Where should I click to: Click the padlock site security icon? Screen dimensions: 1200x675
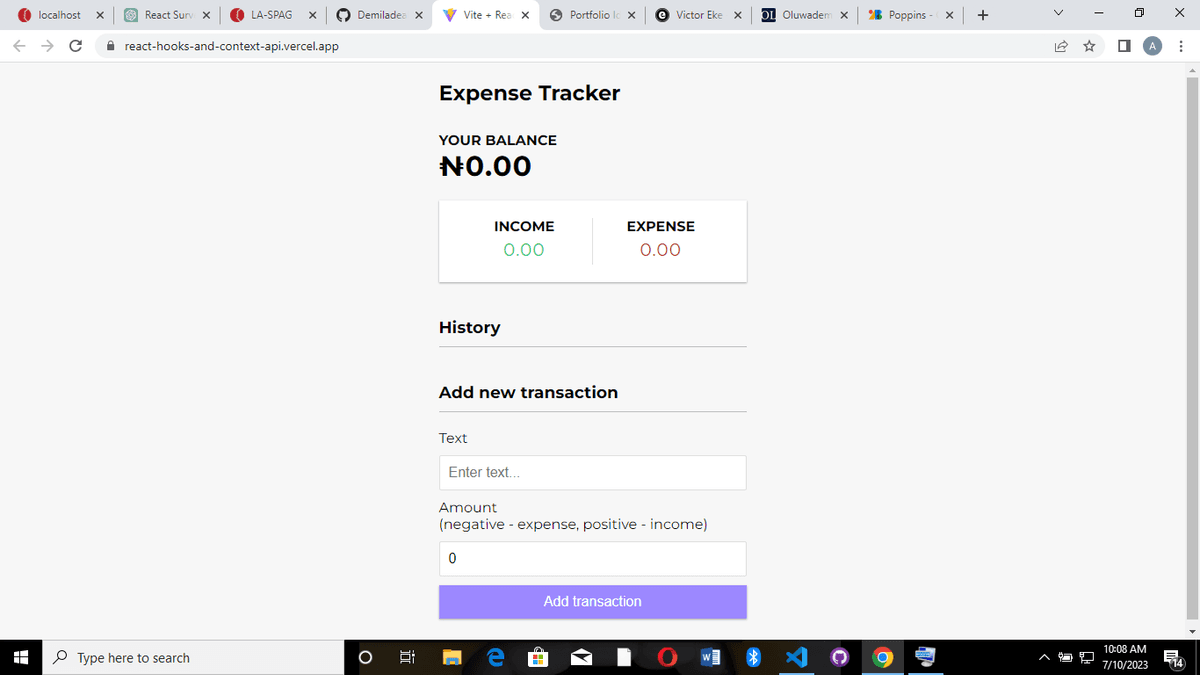coord(110,46)
